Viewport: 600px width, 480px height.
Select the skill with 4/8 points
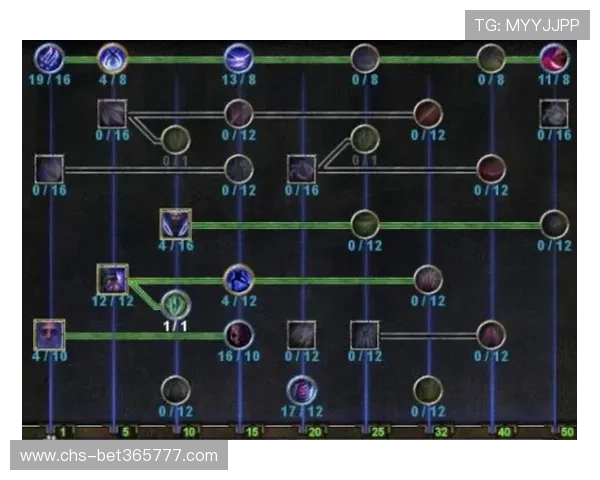click(x=112, y=58)
